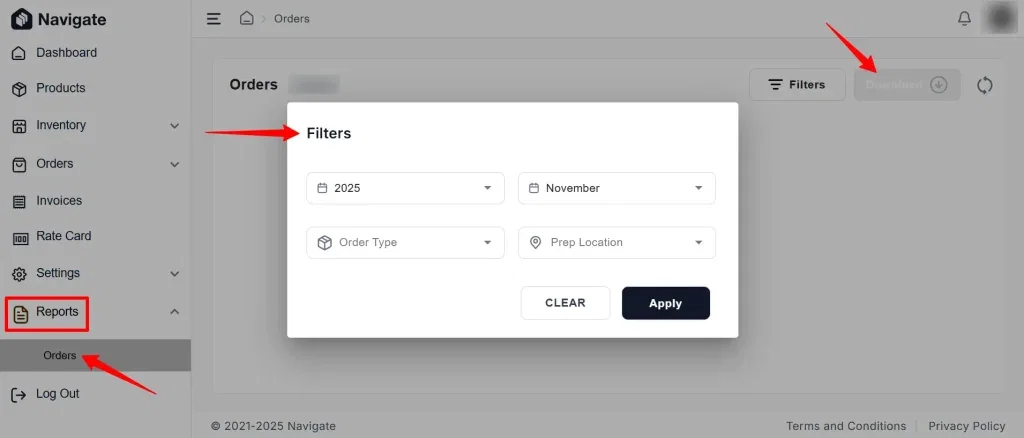This screenshot has width=1024, height=438.
Task: Click the refresh orders icon
Action: click(985, 86)
